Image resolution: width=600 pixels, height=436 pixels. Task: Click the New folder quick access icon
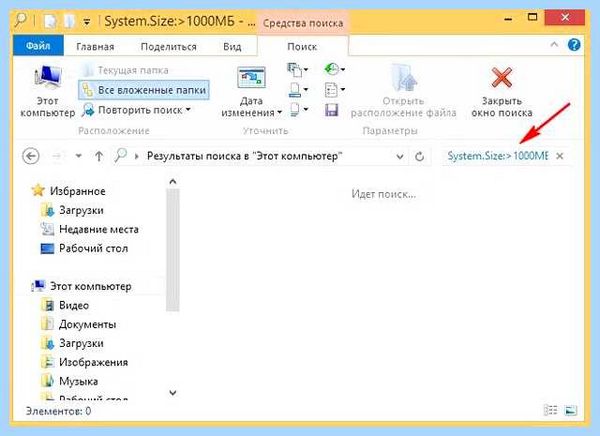(69, 21)
